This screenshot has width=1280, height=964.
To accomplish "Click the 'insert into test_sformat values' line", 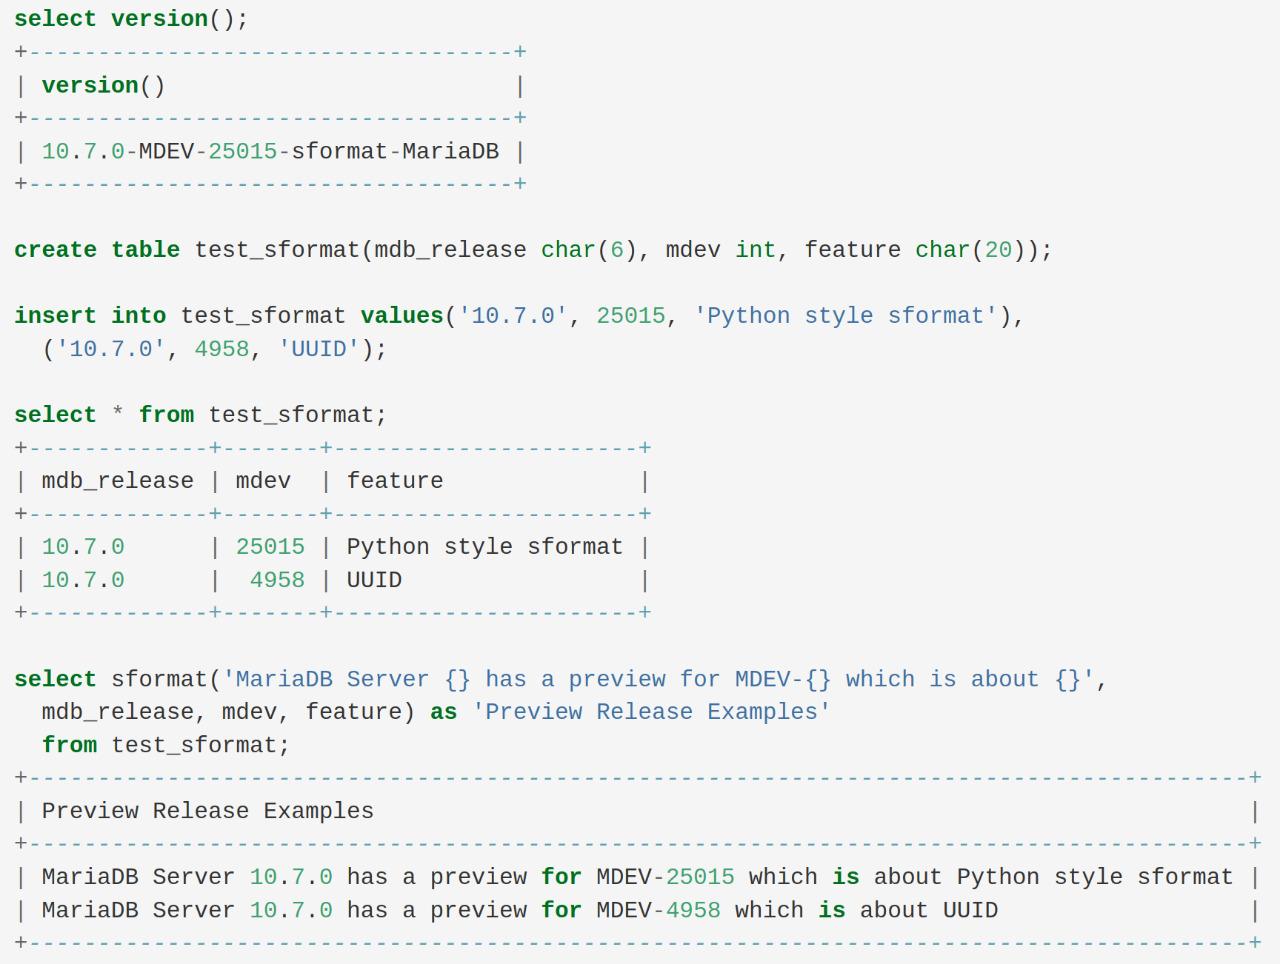I will pos(519,316).
